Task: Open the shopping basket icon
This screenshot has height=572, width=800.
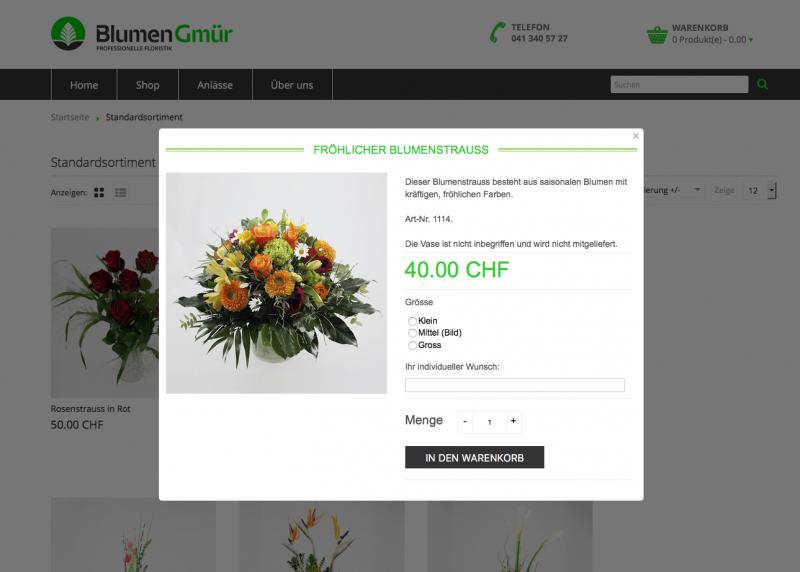Action: coord(657,35)
